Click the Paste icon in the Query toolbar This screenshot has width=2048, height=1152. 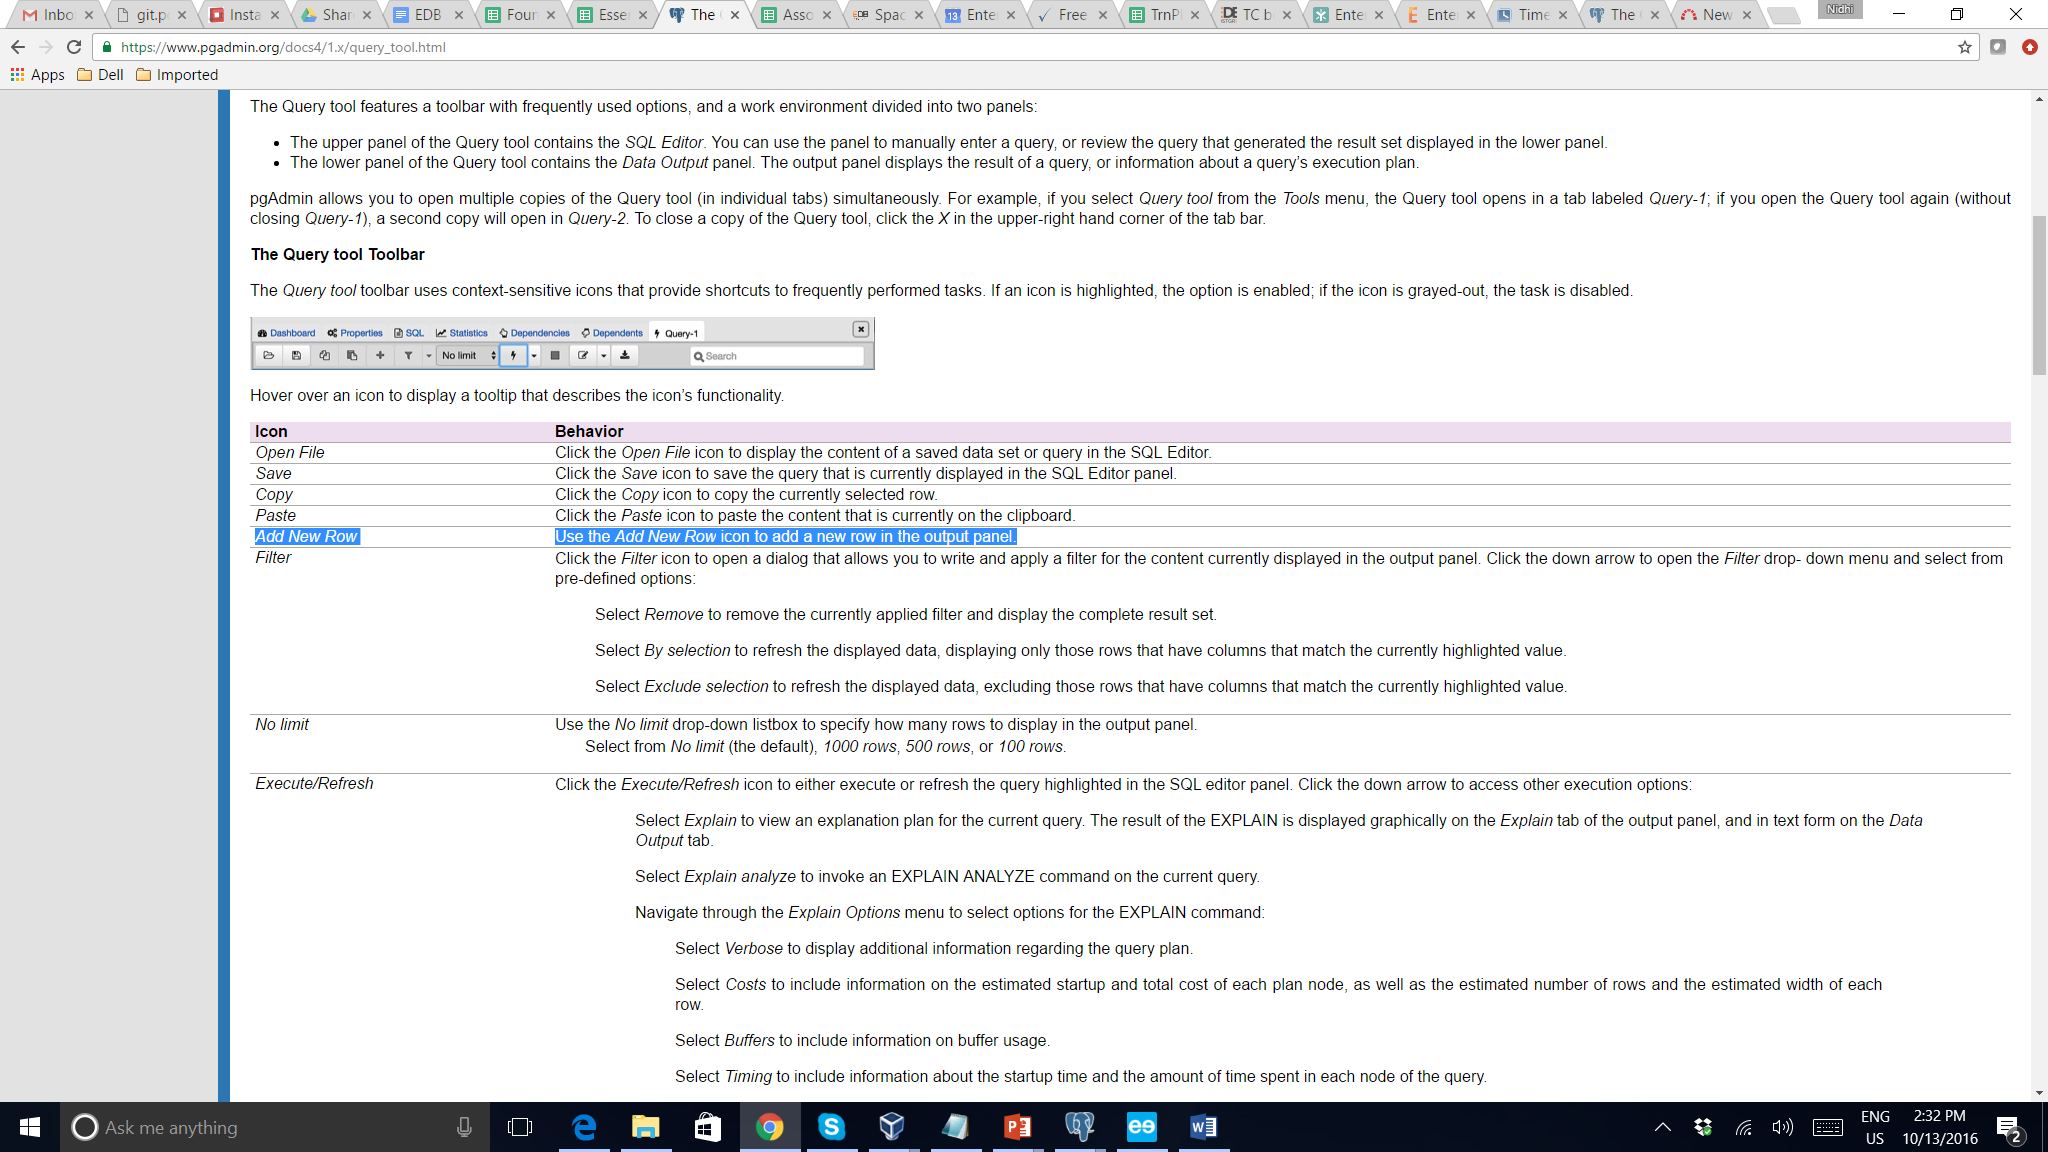pyautogui.click(x=352, y=355)
